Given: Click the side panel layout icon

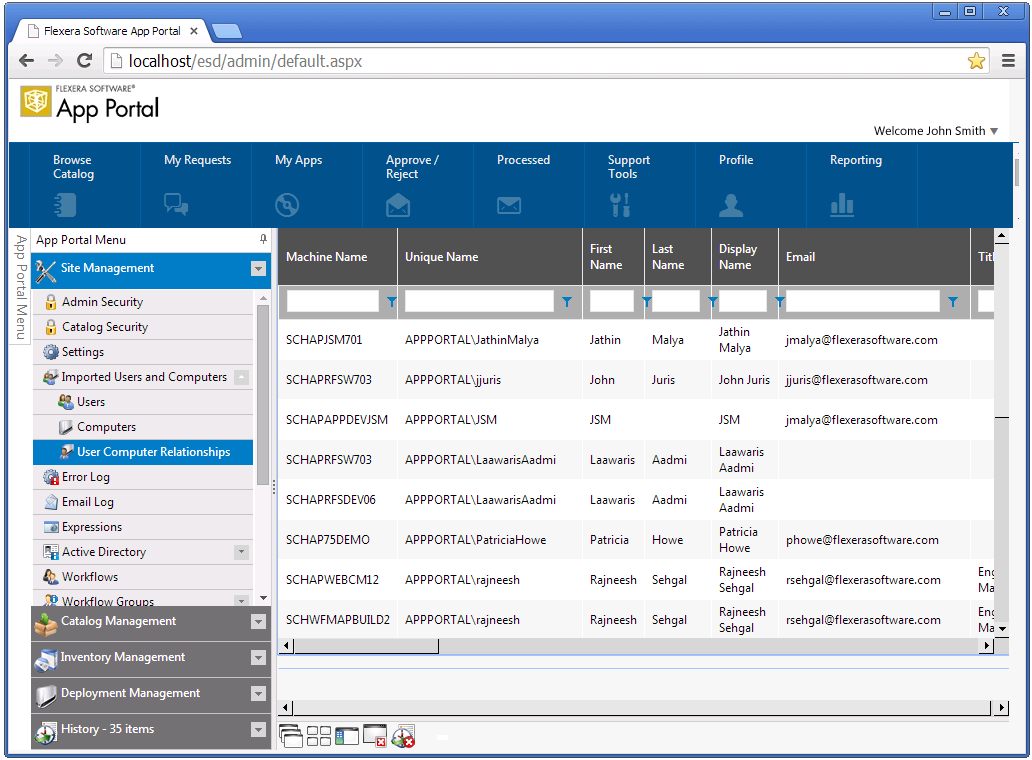Looking at the screenshot, I should tap(347, 736).
